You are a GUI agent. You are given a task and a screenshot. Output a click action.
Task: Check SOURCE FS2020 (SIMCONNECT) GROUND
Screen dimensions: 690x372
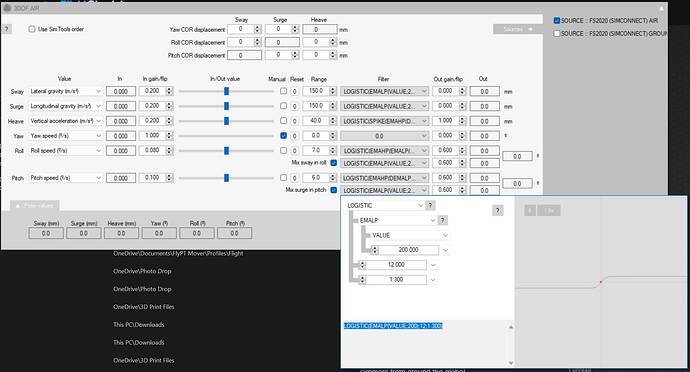pyautogui.click(x=557, y=33)
